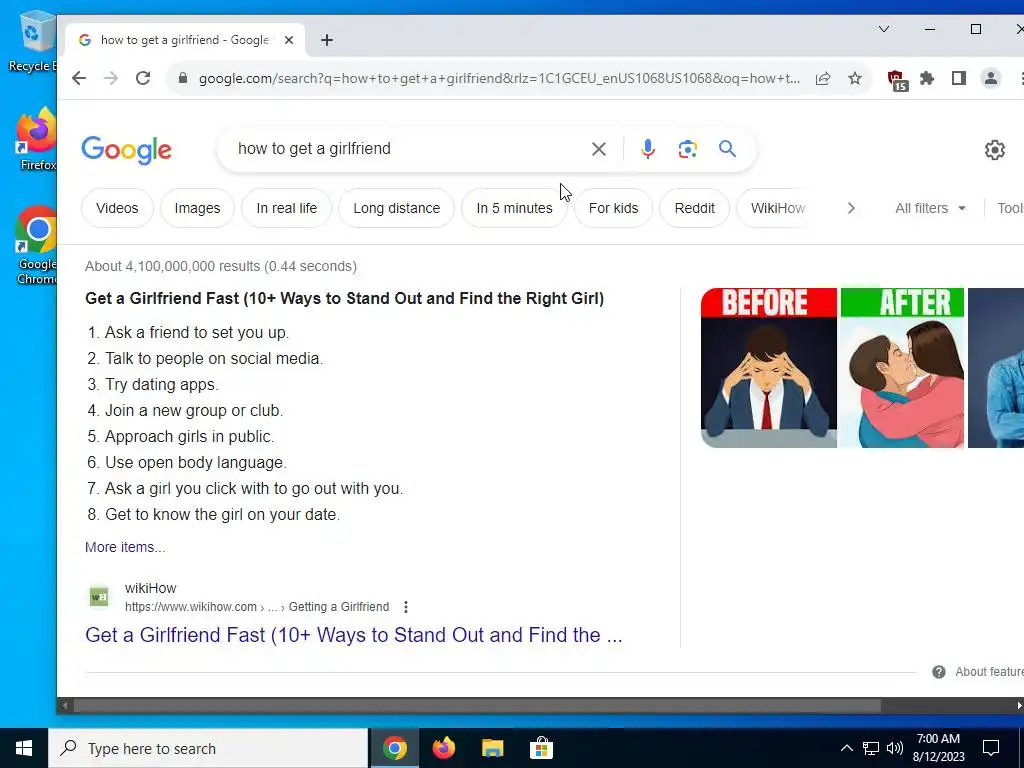
Task: Open the AFTER thumbnail image
Action: 902,368
